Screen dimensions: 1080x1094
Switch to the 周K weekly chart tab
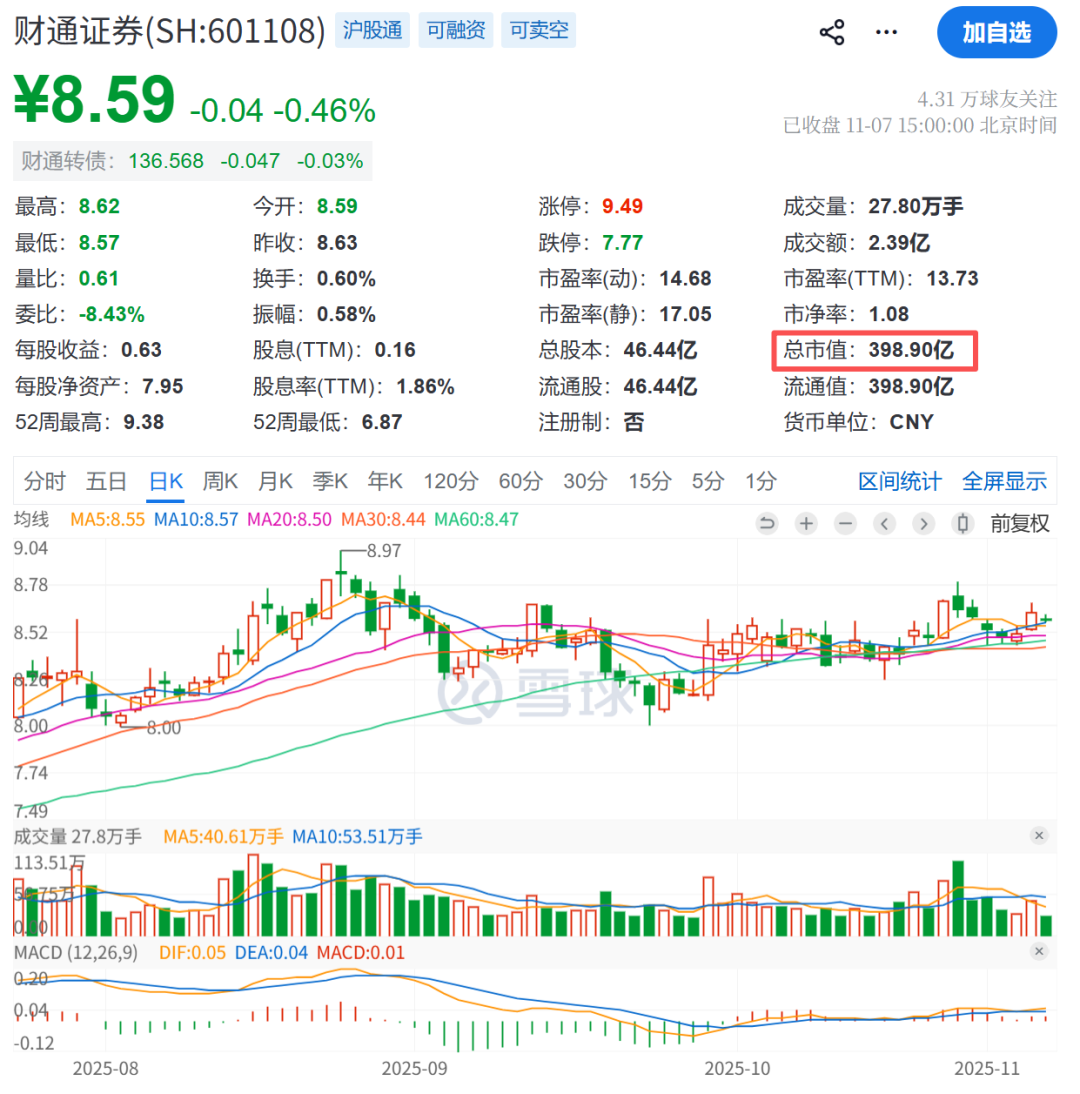point(219,481)
